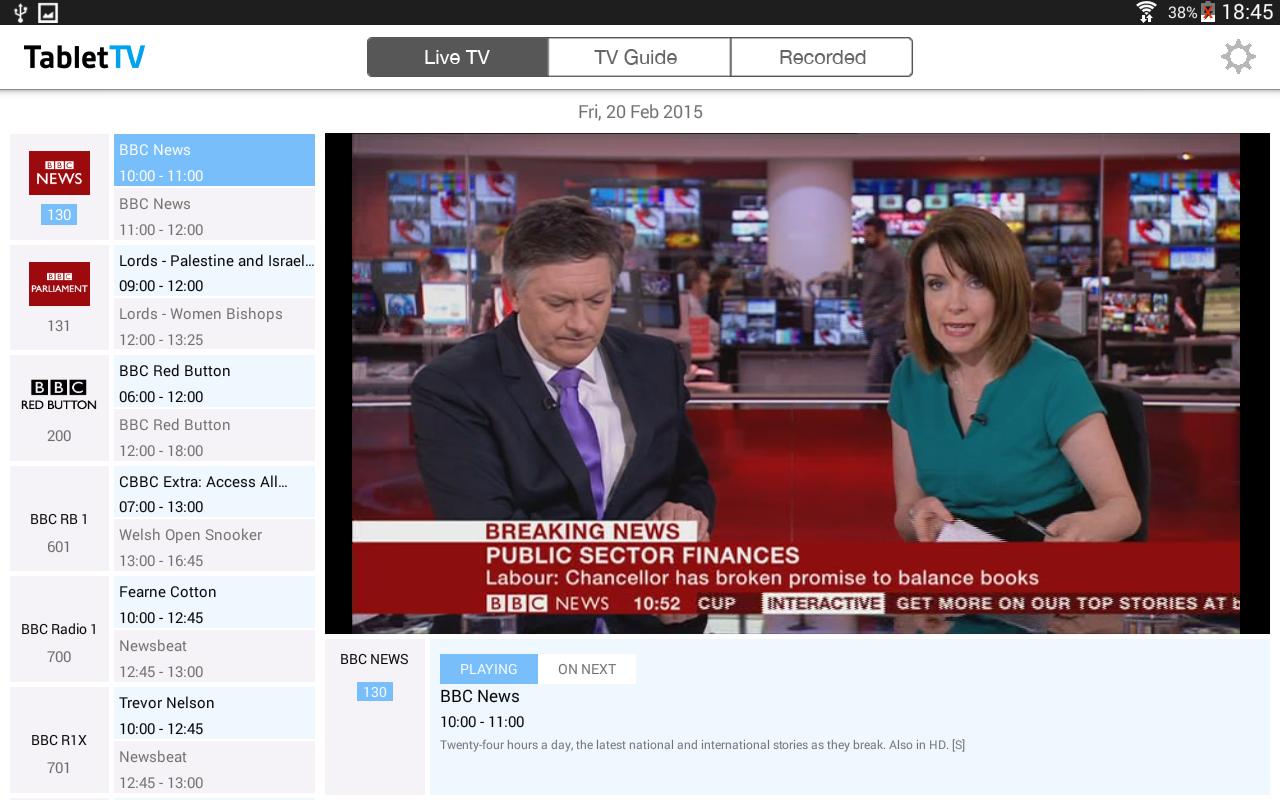Viewport: 1280px width, 800px height.
Task: Select CBBC Extra: Access All programme
Action: [214, 492]
